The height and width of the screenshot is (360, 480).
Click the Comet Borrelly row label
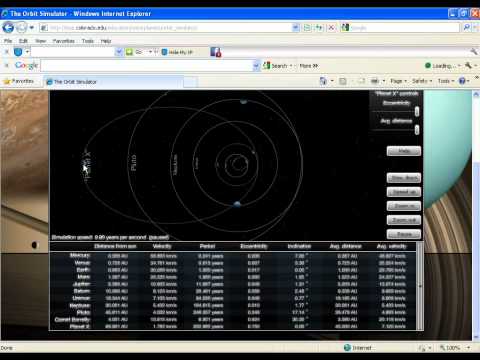click(72, 319)
